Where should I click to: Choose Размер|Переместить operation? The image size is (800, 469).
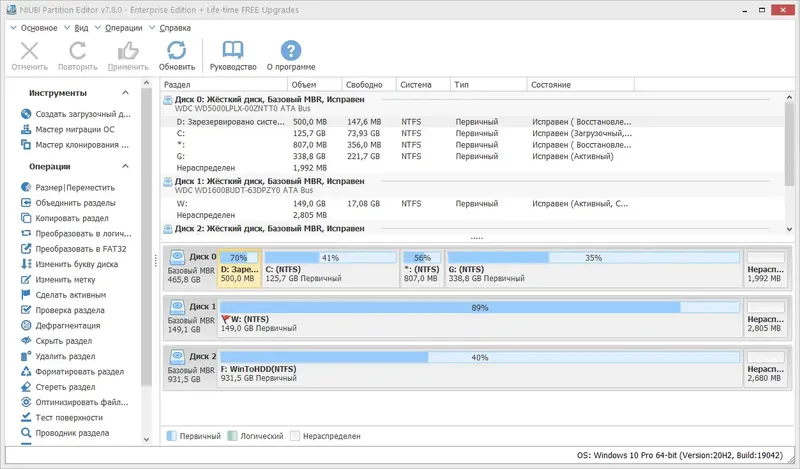point(68,187)
